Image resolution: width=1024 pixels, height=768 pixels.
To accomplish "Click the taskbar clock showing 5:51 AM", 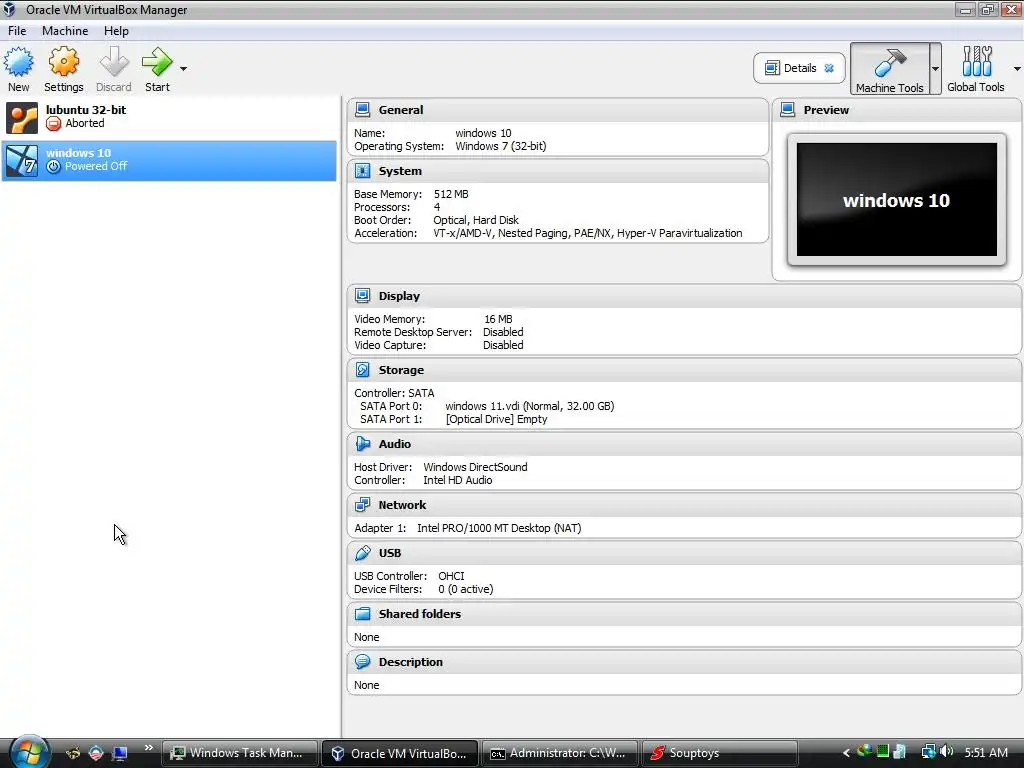I will tap(986, 753).
